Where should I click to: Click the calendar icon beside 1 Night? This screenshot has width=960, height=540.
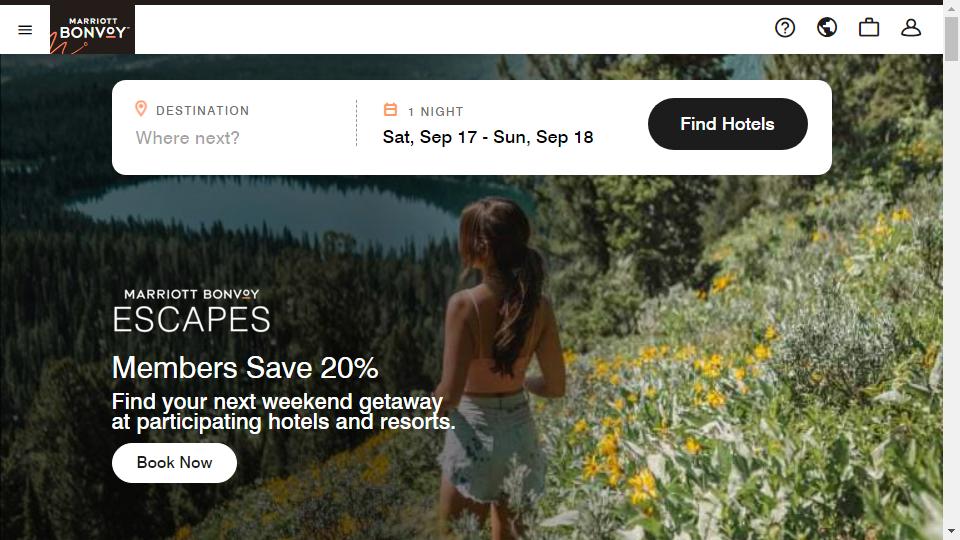pyautogui.click(x=390, y=110)
